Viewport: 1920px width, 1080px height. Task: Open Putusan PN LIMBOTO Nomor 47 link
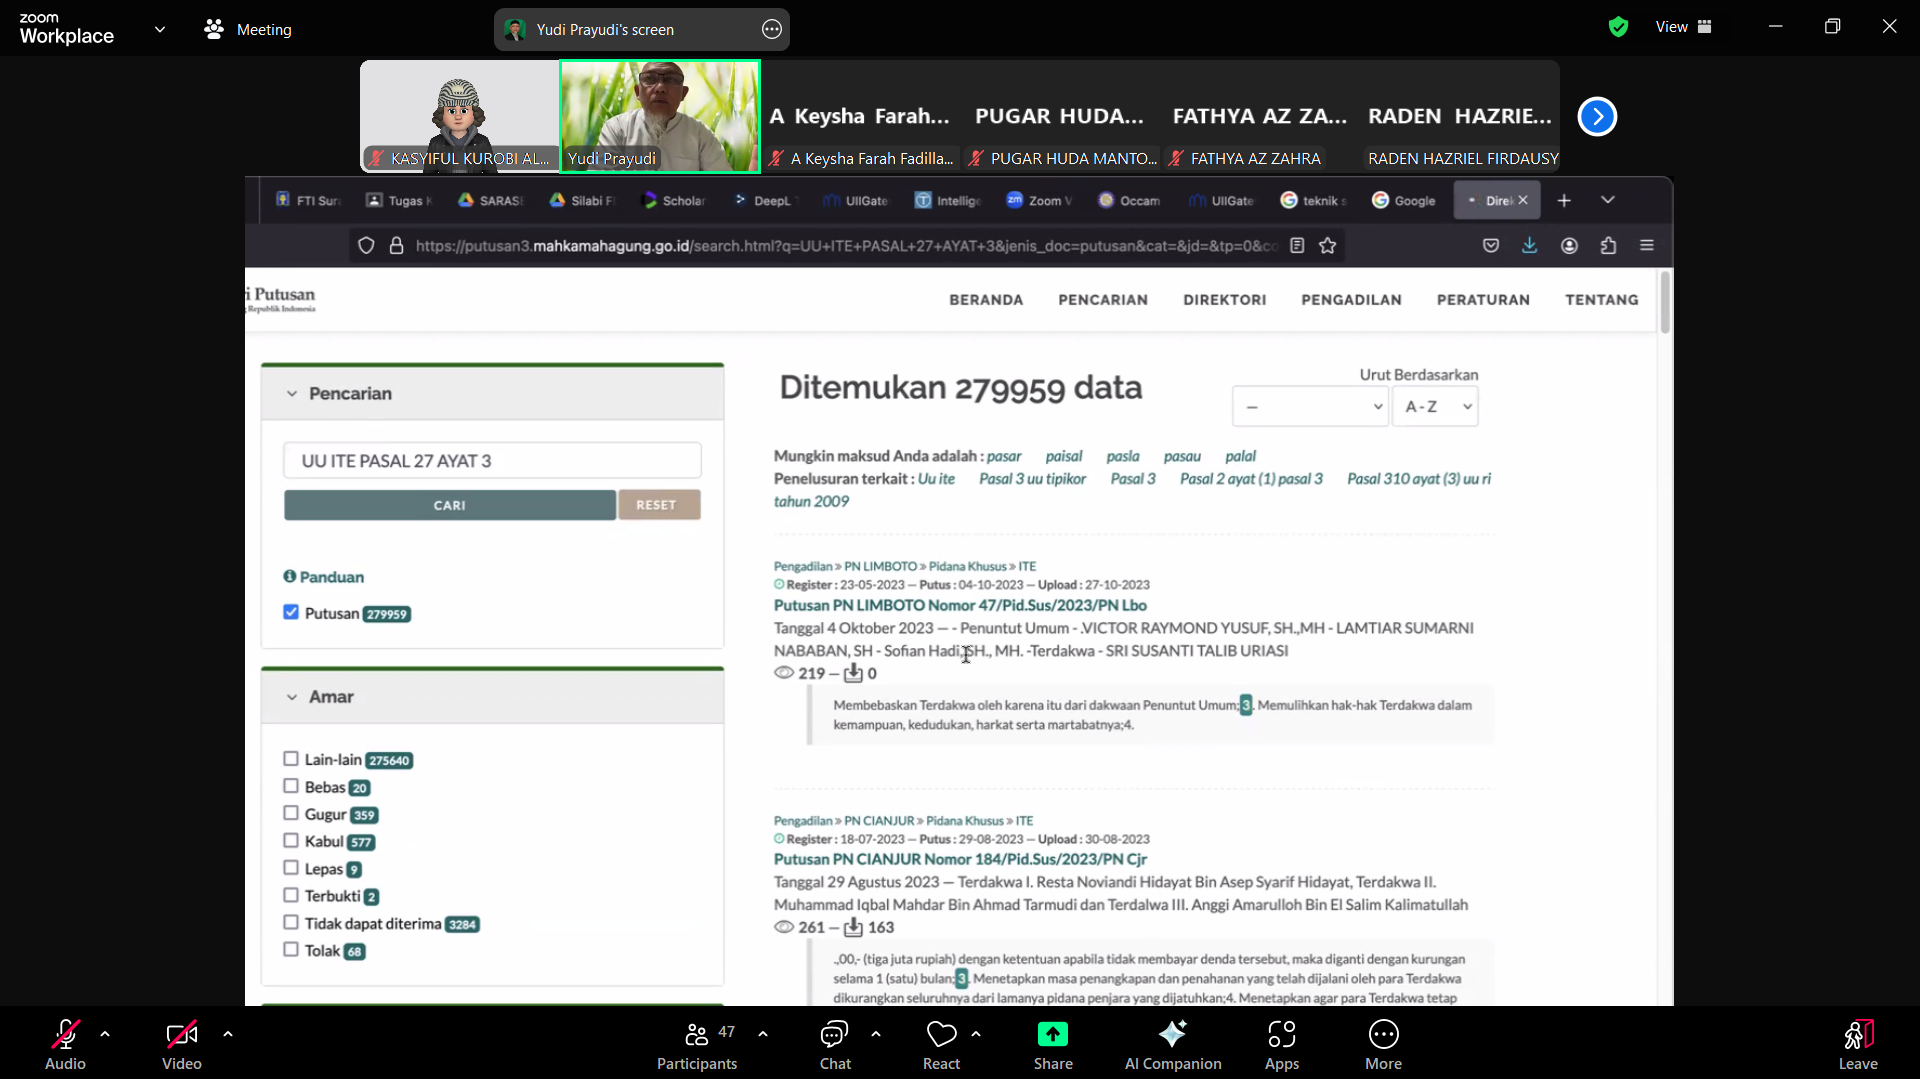[959, 605]
